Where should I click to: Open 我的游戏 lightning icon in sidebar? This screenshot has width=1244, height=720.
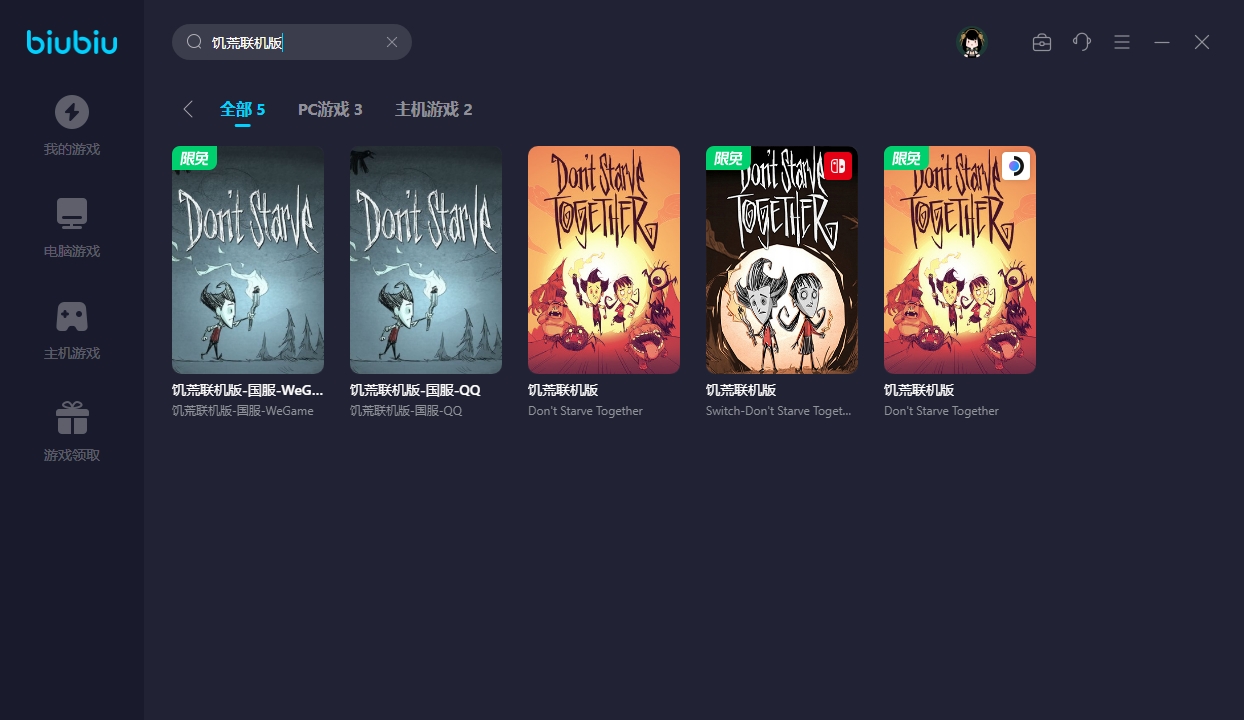(72, 111)
